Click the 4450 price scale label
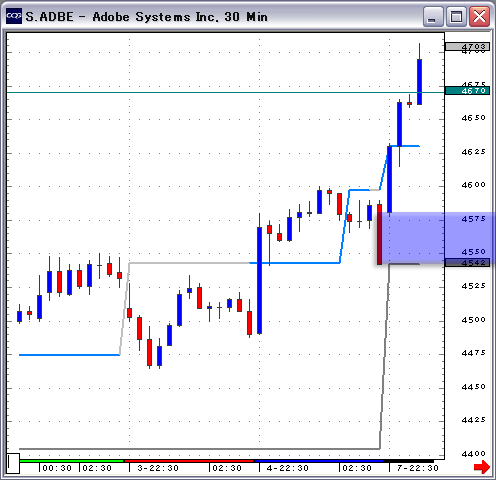The image size is (496, 480). [474, 387]
